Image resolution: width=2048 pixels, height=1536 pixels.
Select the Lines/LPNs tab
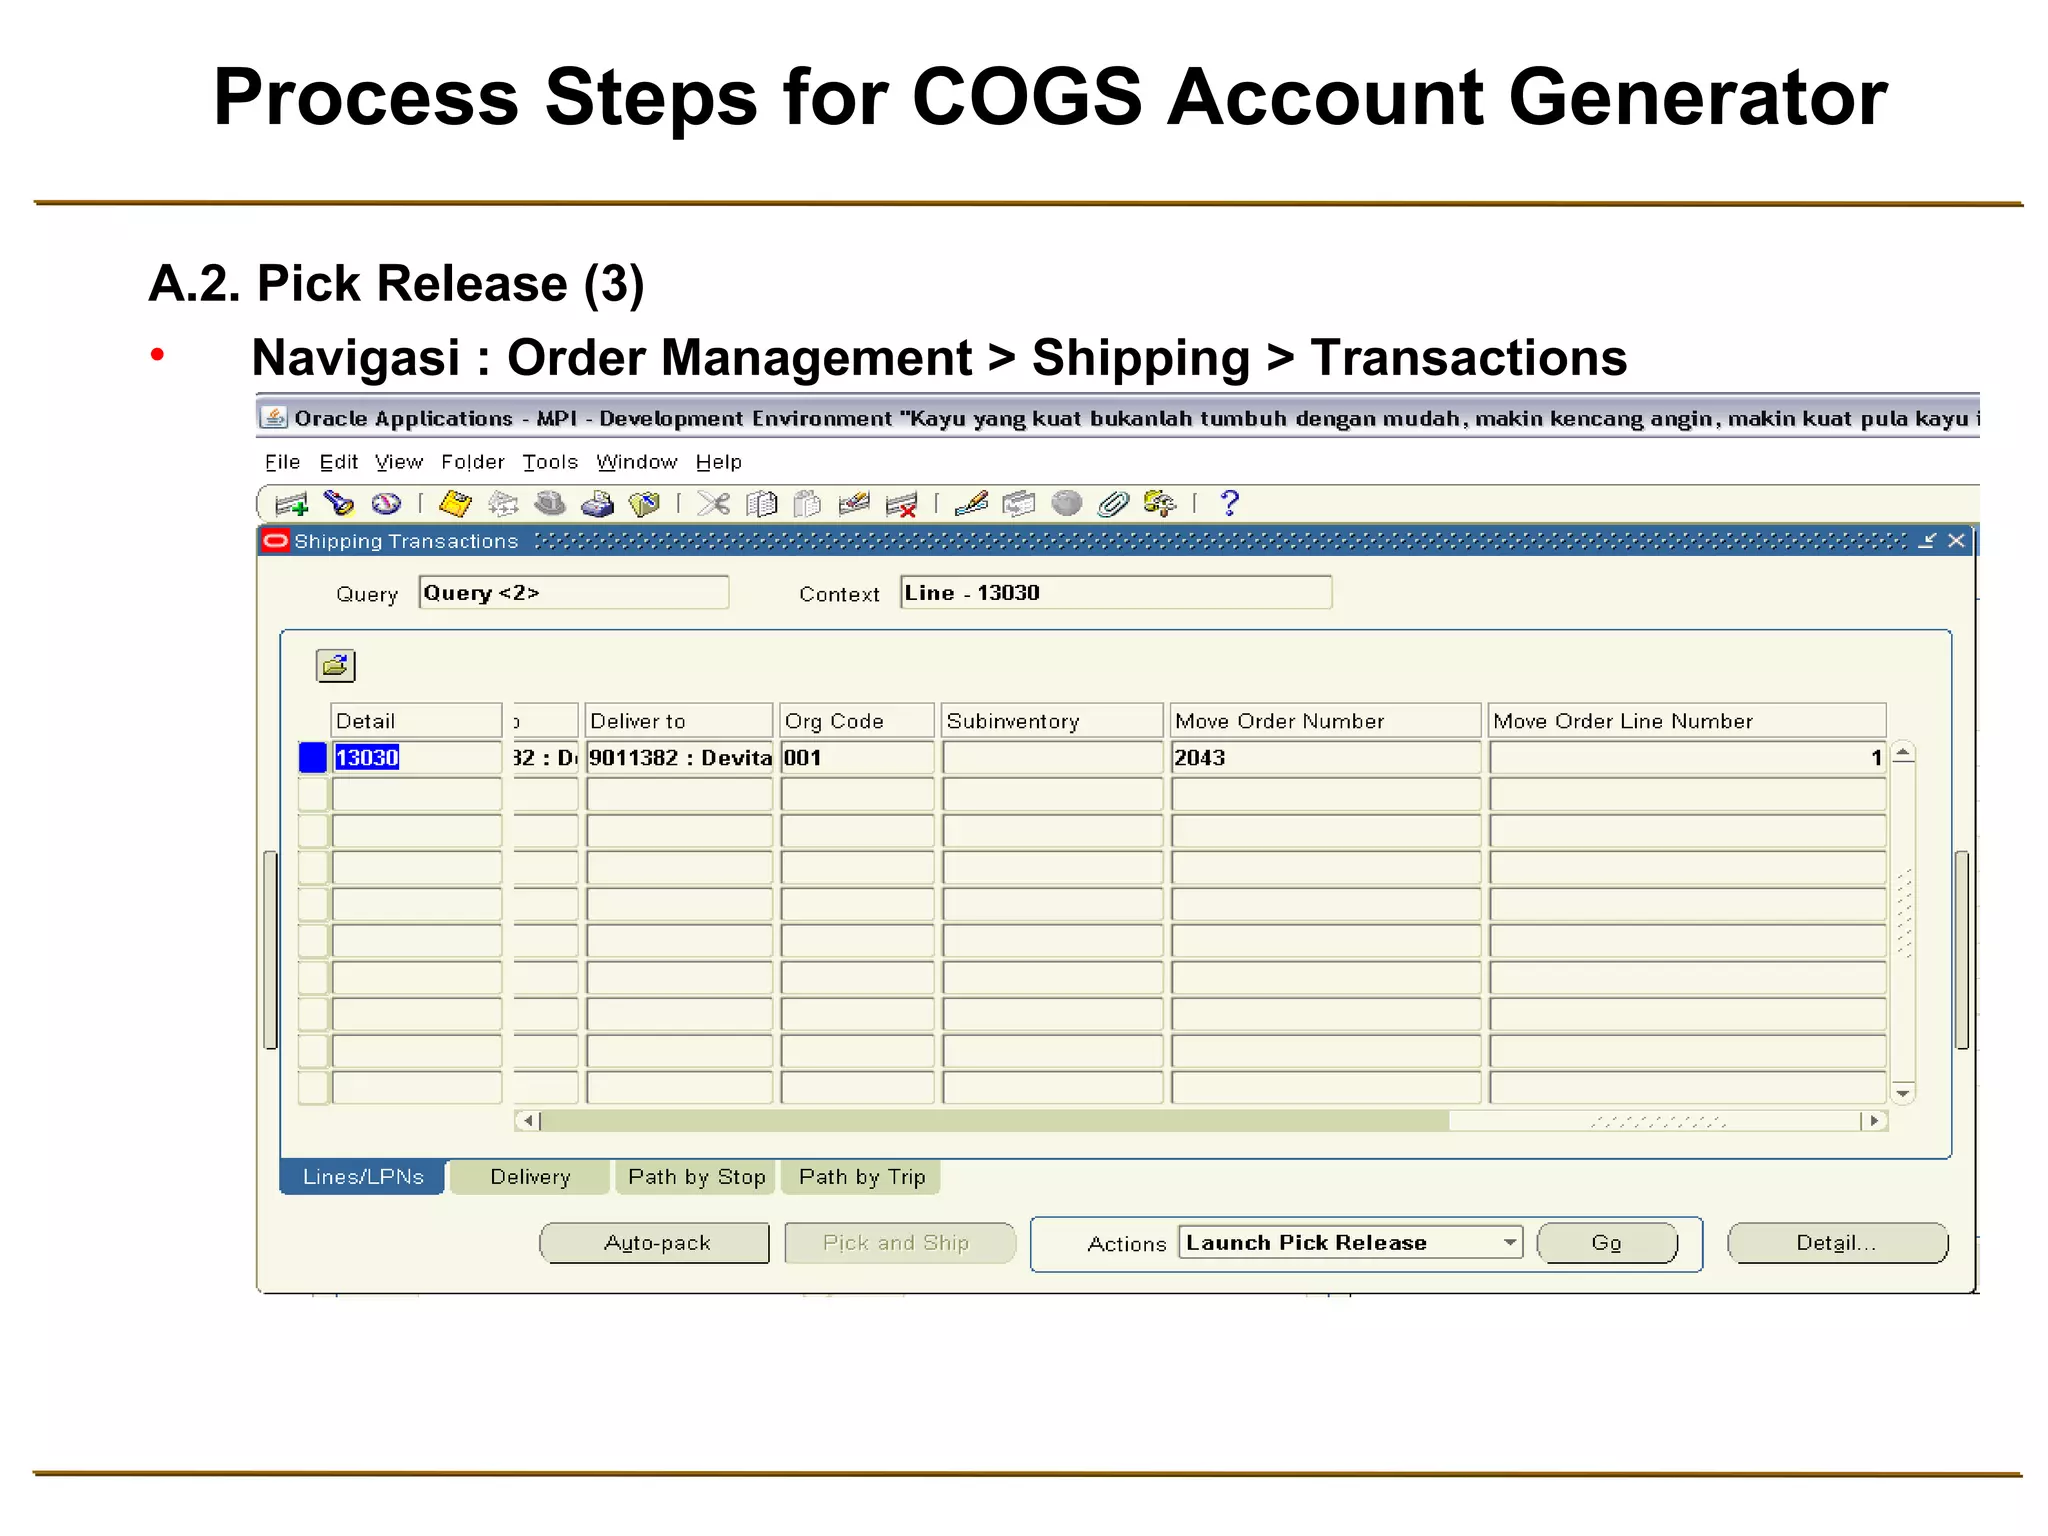tap(363, 1177)
